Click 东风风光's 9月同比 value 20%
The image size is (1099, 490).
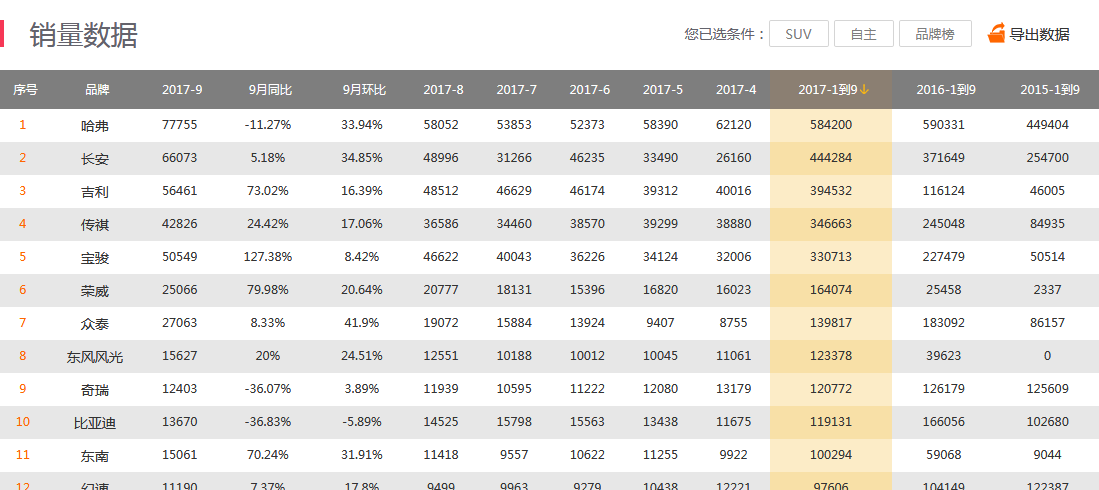[268, 355]
